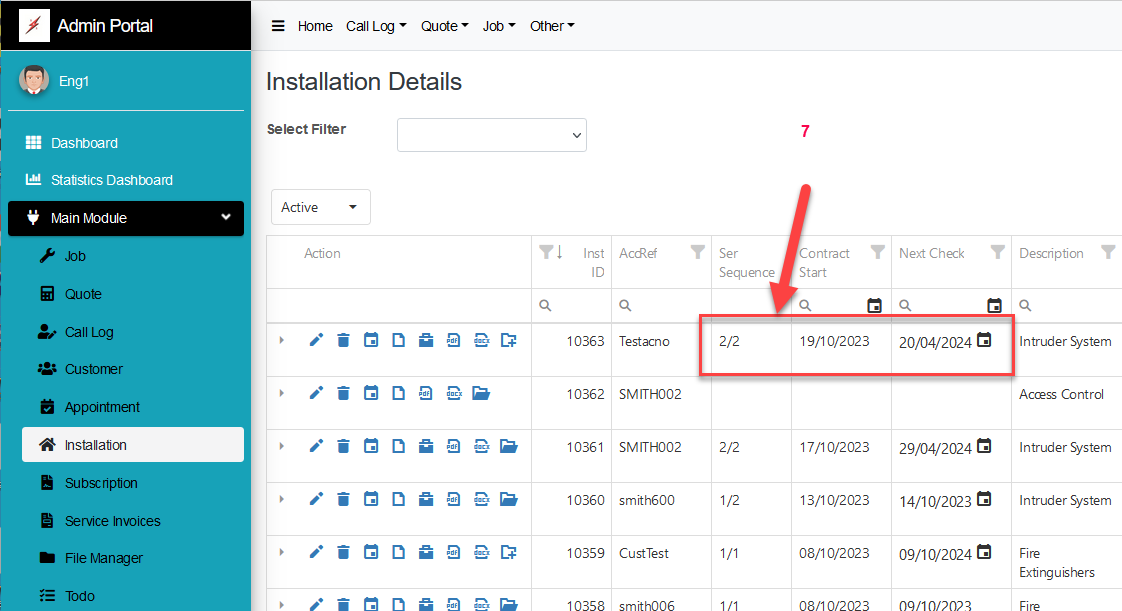Toggle the sidebar with the hamburger icon

click(x=278, y=26)
